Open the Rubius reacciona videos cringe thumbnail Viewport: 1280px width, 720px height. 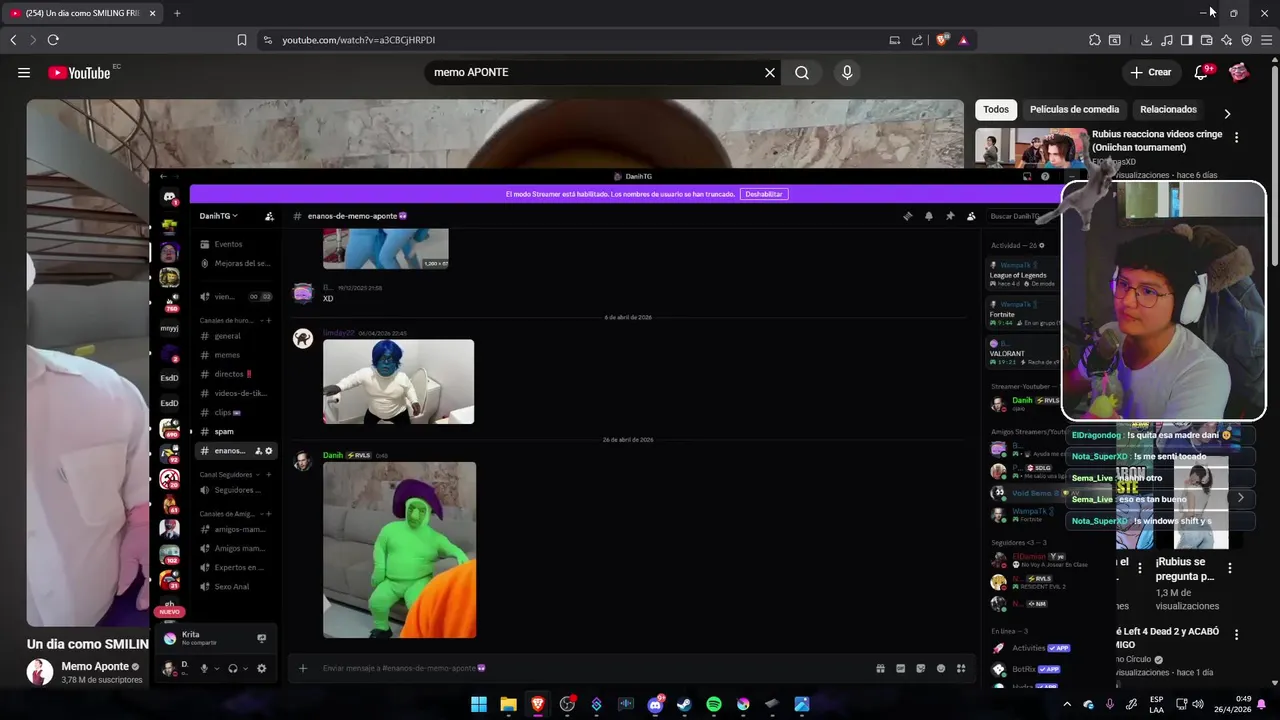tap(1031, 148)
